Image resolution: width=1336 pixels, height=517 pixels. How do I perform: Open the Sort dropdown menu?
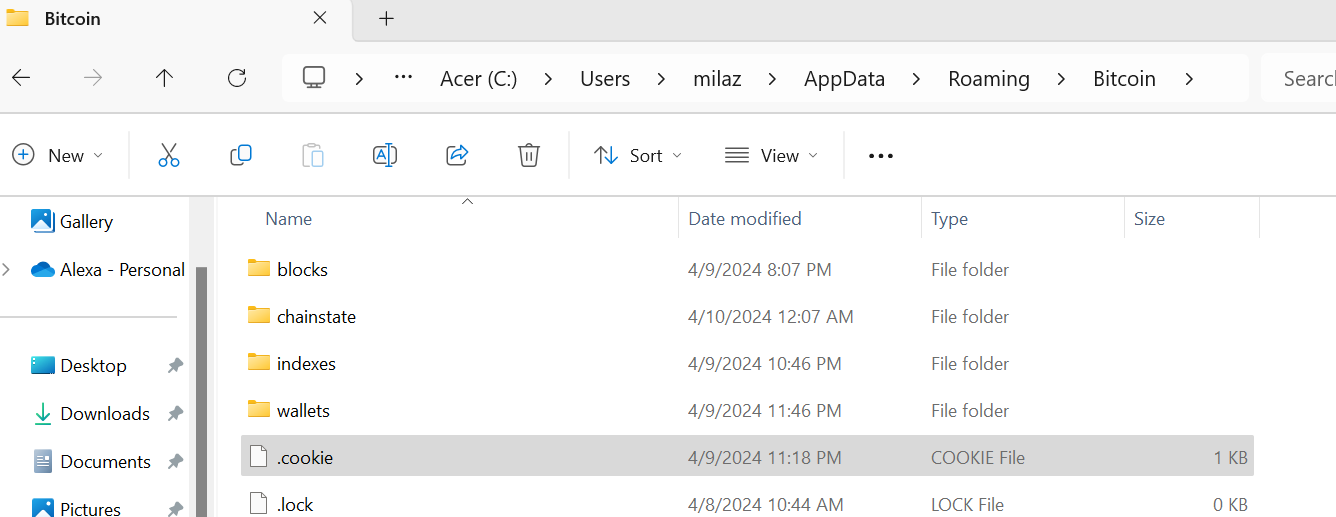click(638, 155)
